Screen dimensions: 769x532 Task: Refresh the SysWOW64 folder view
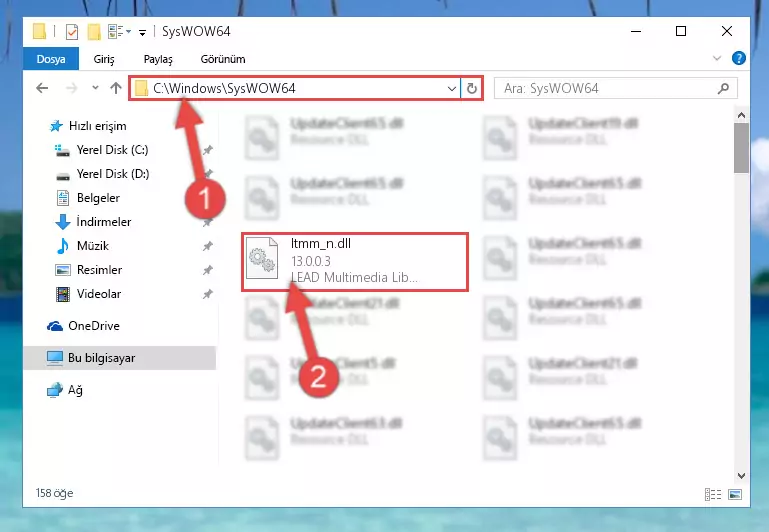point(472,89)
